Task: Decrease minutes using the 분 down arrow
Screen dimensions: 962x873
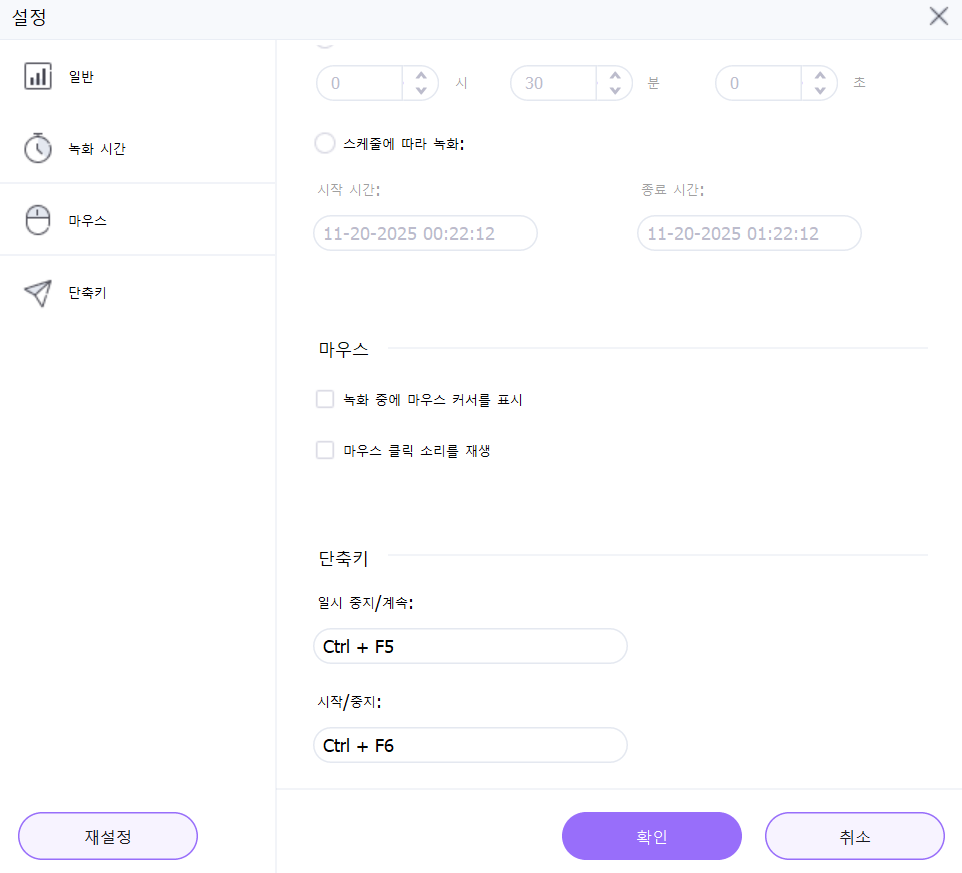Action: click(614, 90)
